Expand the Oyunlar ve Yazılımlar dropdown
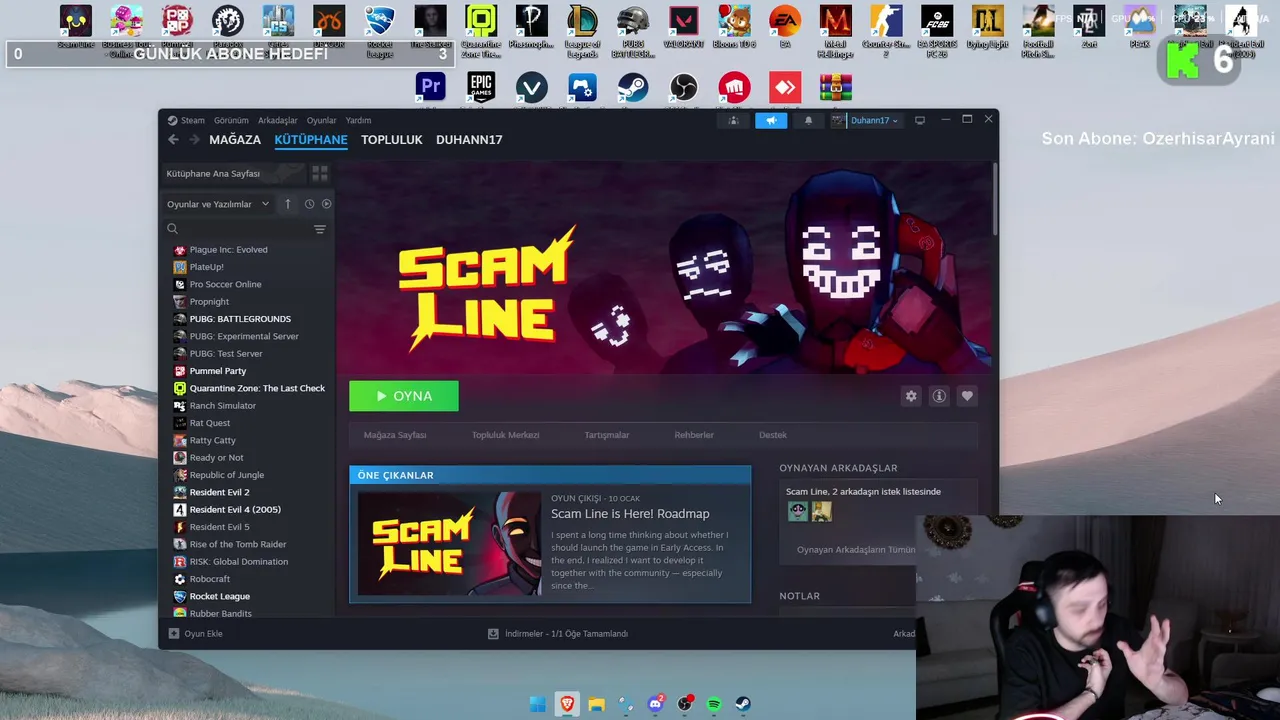Viewport: 1280px width, 720px height. [x=218, y=204]
